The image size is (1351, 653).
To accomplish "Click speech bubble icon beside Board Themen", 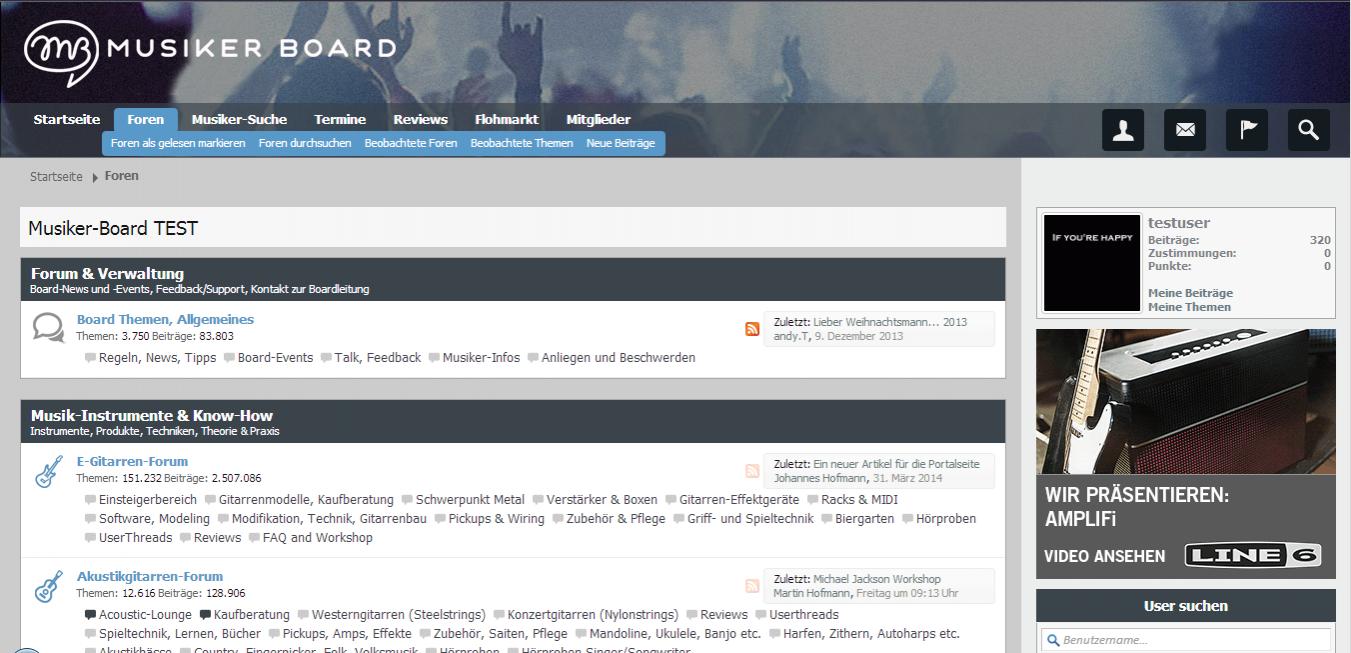I will tap(48, 328).
